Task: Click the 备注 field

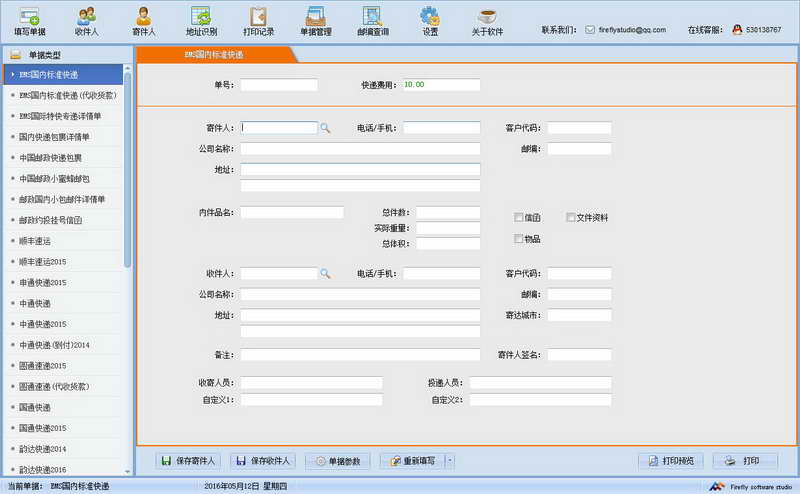Action: point(360,355)
